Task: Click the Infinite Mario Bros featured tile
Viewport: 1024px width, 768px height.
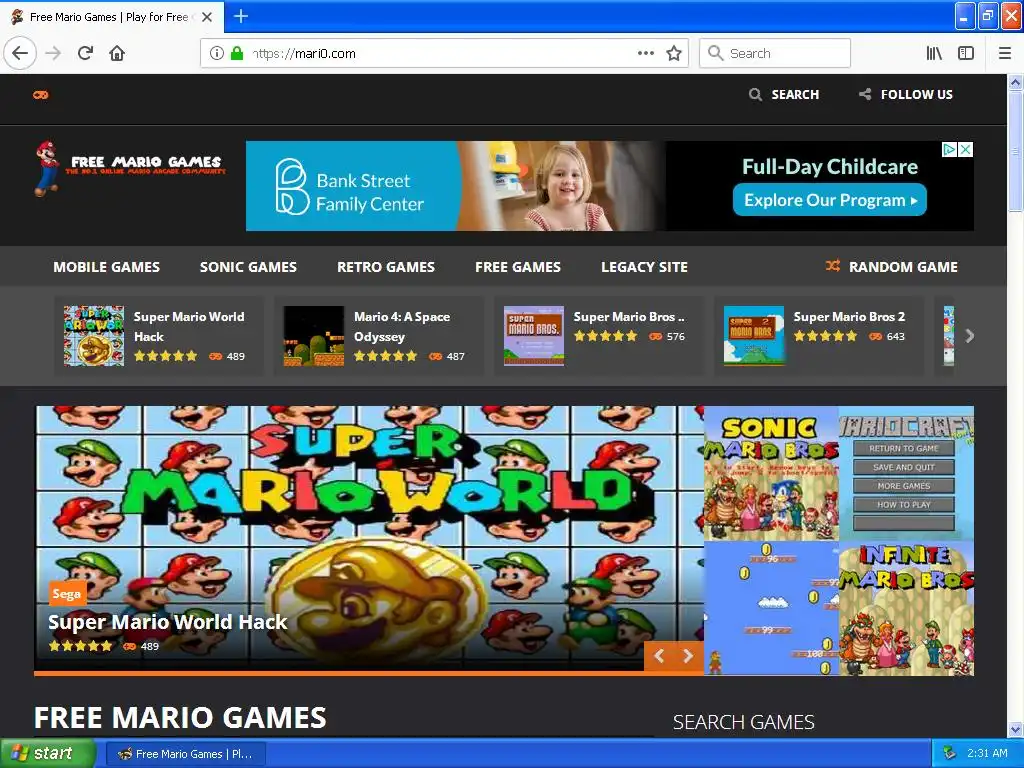Action: pos(906,609)
